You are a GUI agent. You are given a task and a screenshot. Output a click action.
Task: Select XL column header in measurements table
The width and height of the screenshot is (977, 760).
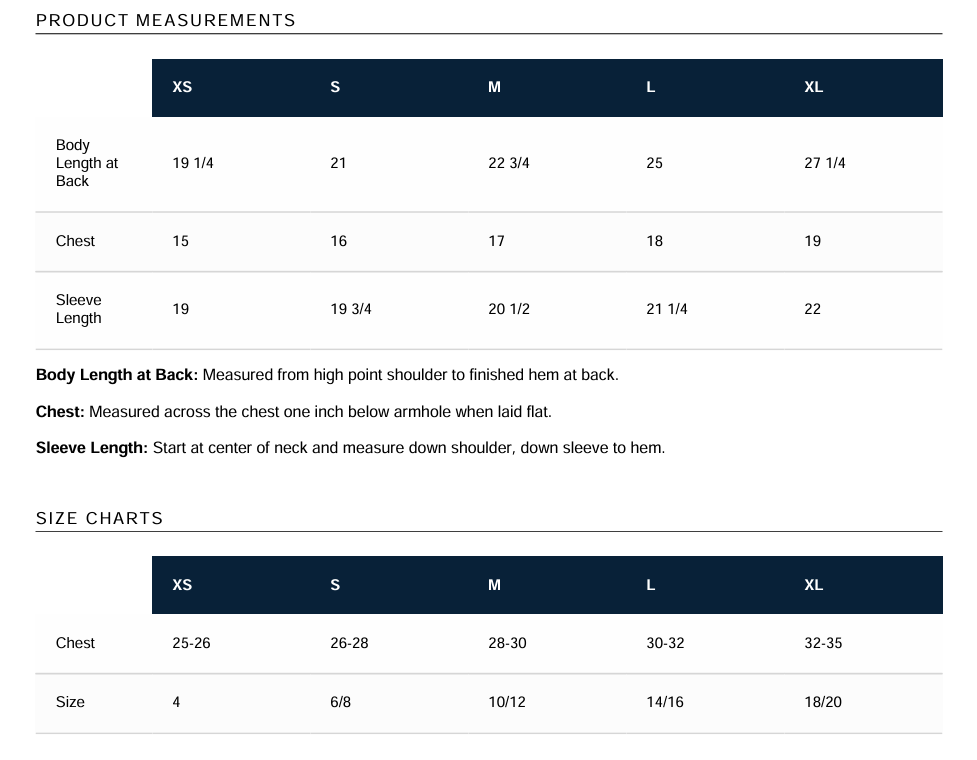pyautogui.click(x=814, y=87)
